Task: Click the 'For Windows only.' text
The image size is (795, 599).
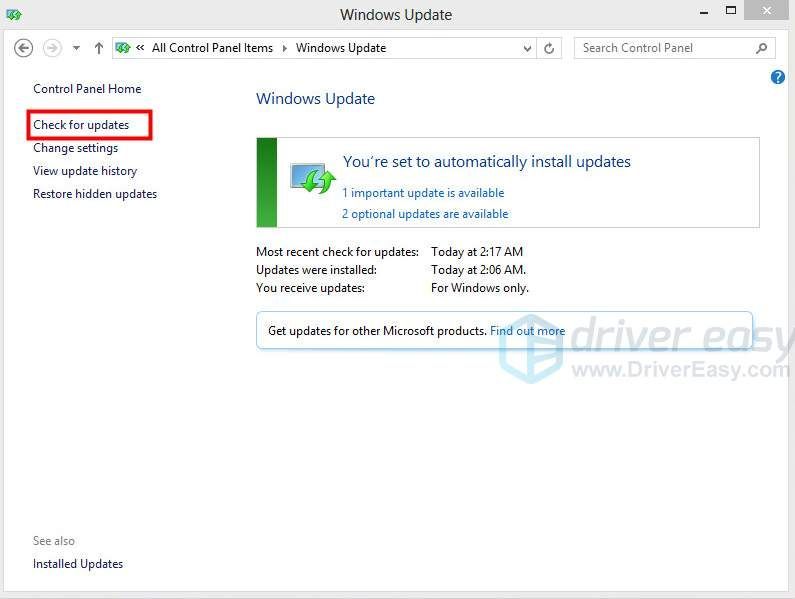Action: point(480,288)
